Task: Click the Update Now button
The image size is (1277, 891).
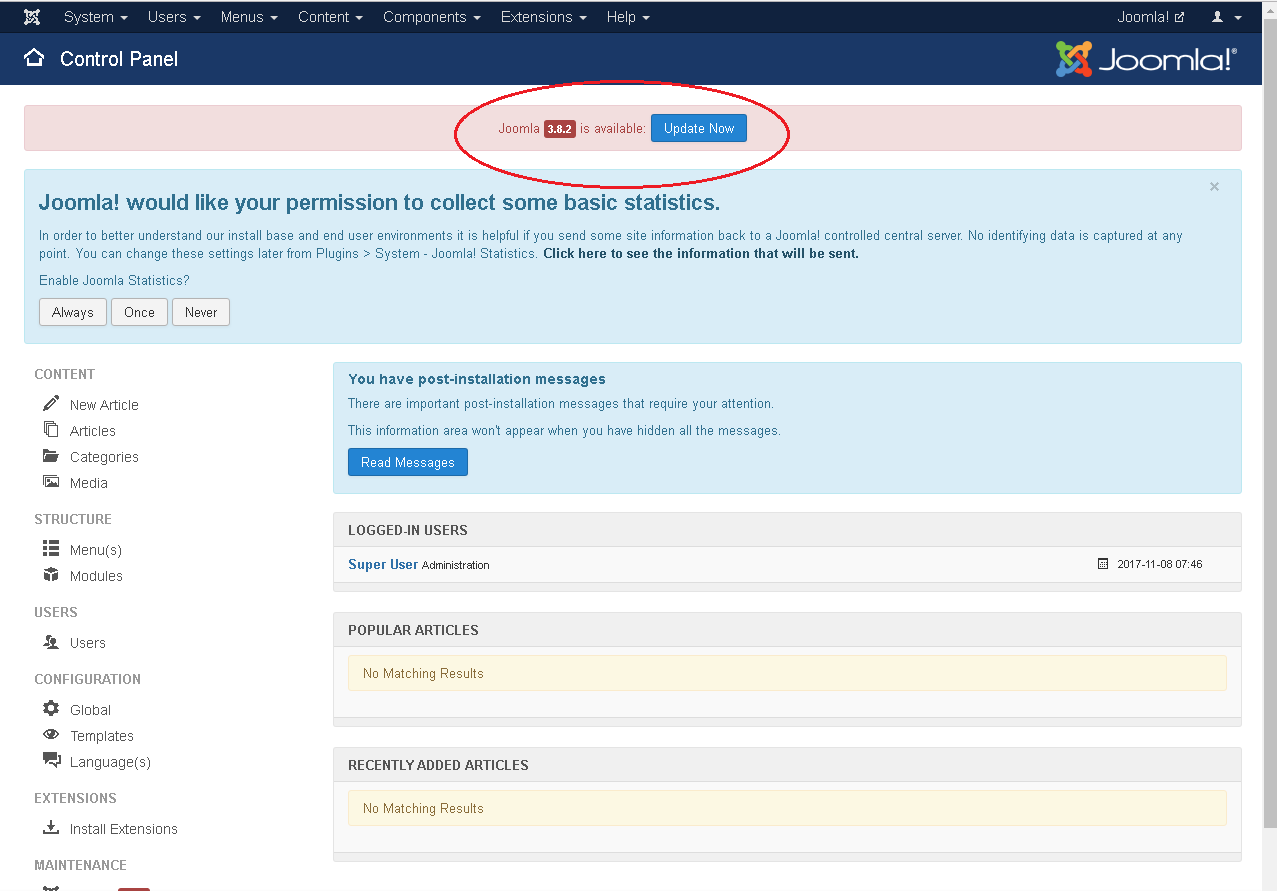Action: [x=699, y=128]
